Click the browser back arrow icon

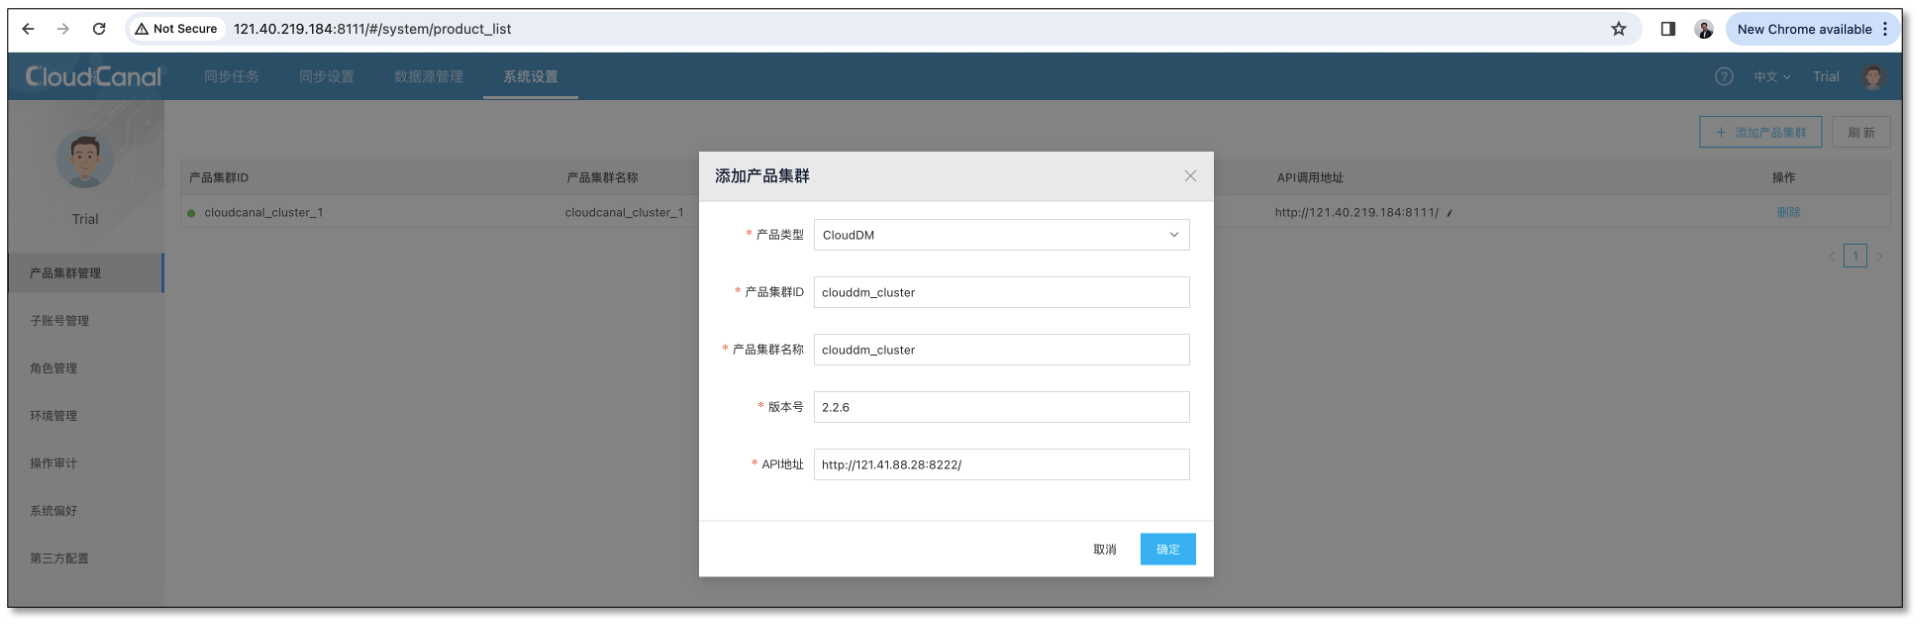[28, 29]
